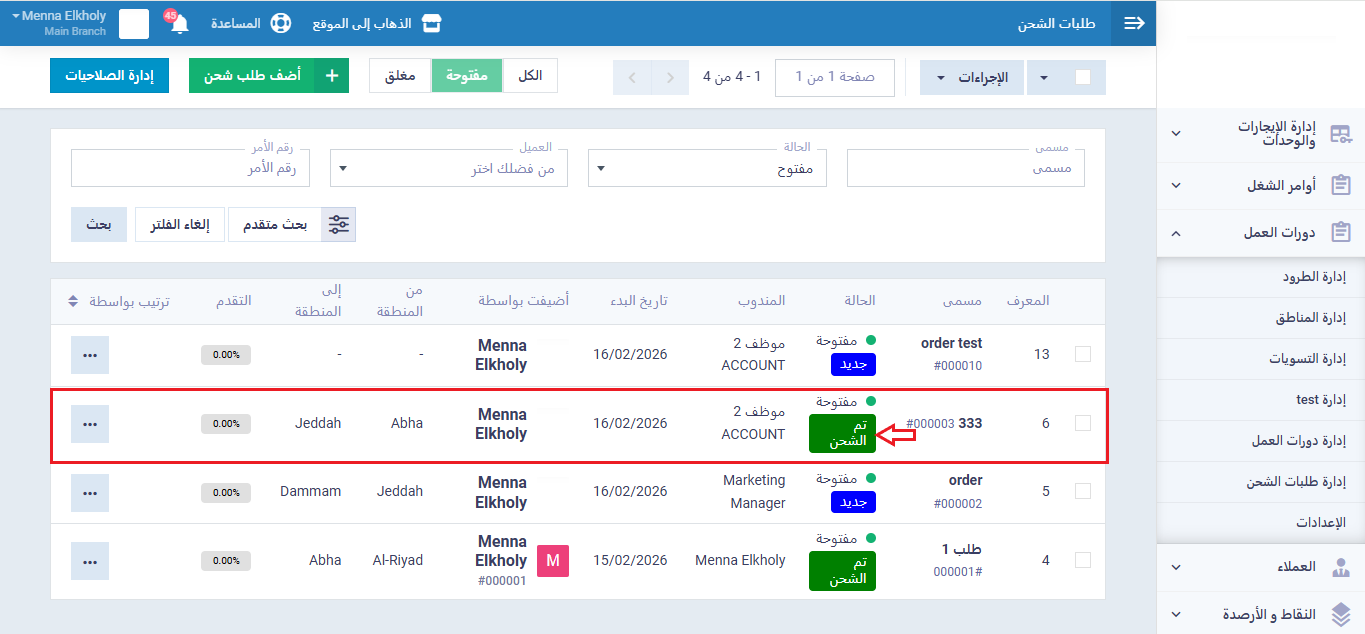Open three-dots actions for order test row

(90, 355)
